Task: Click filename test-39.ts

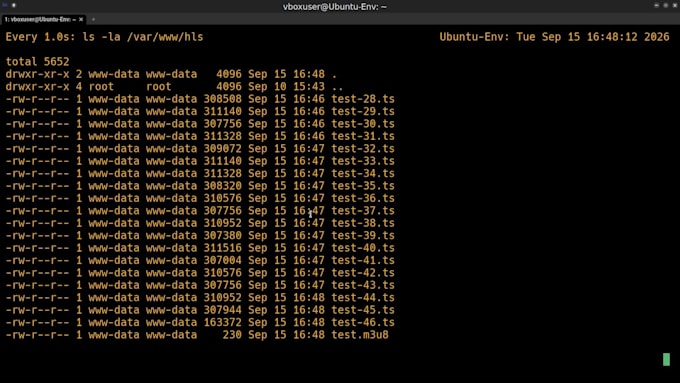Action: point(363,236)
